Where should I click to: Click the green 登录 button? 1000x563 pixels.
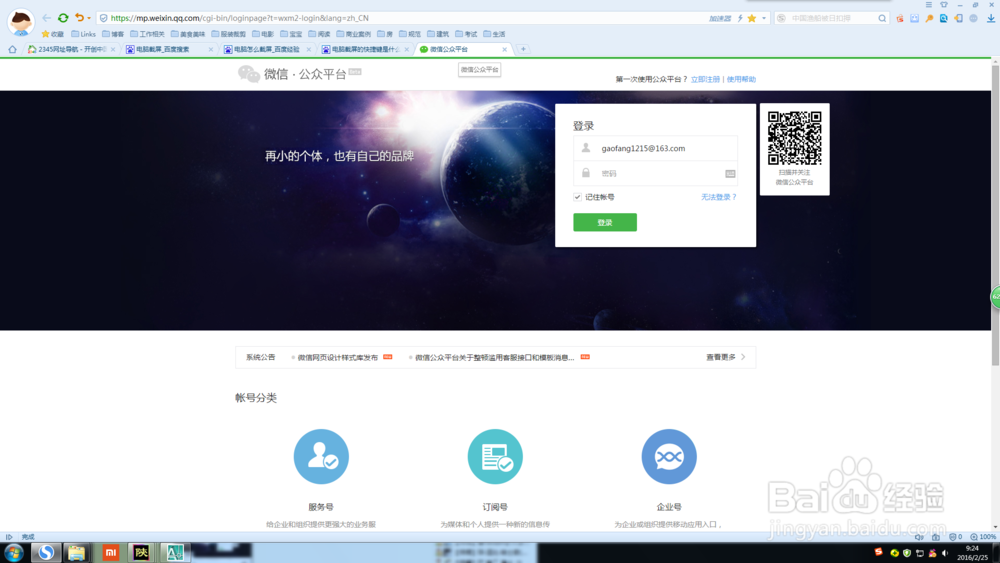[x=605, y=222]
